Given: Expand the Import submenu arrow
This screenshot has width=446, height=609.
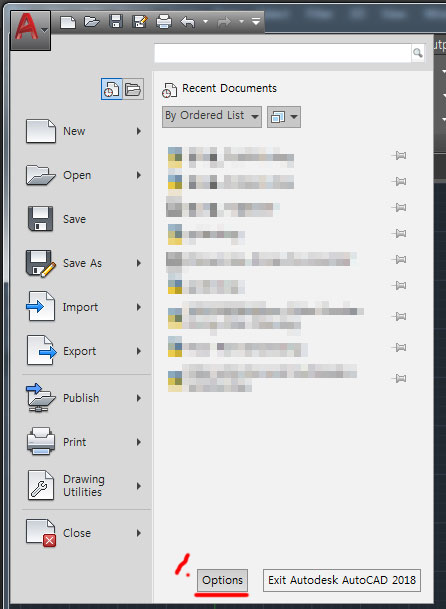Looking at the screenshot, I should pos(139,307).
